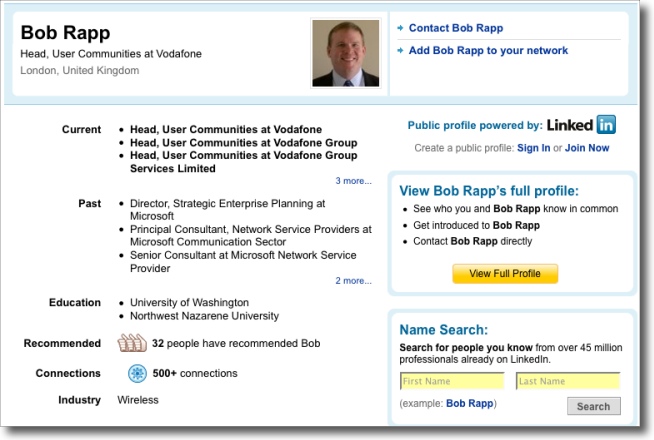Click the example Bob Rapp link
Image resolution: width=654 pixels, height=440 pixels.
tap(470, 404)
